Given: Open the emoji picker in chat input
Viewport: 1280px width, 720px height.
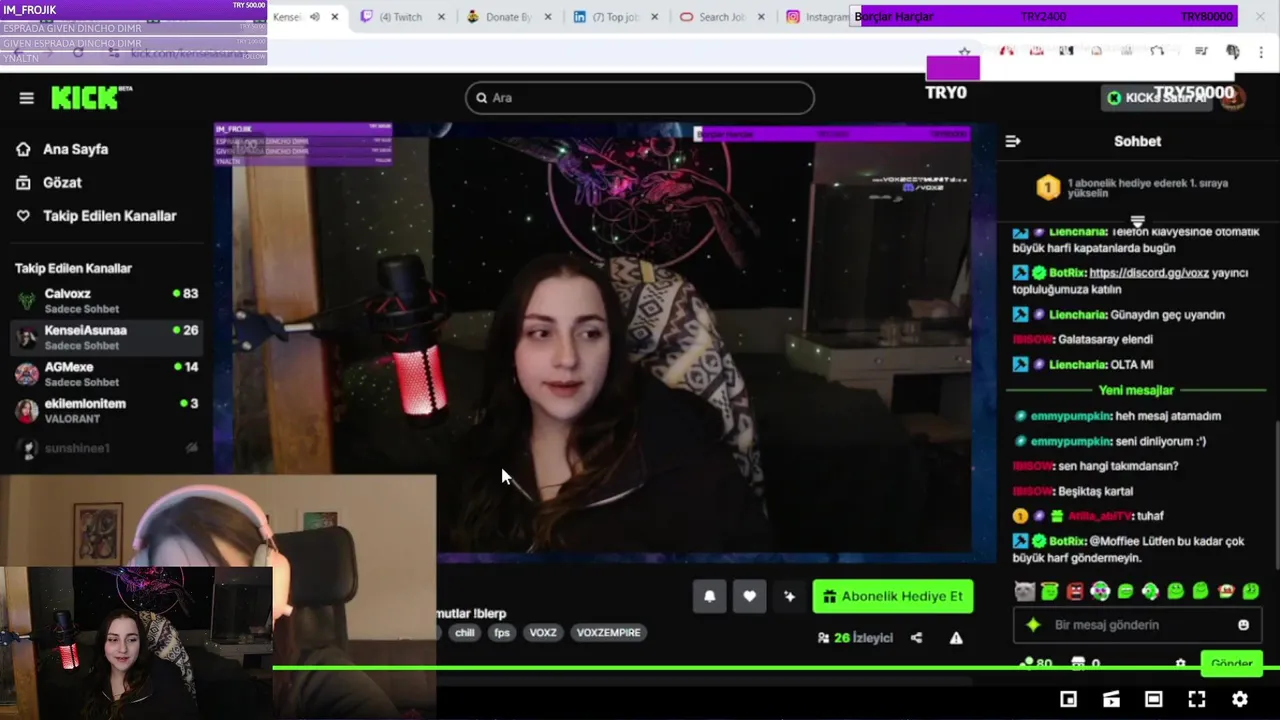Looking at the screenshot, I should 1243,625.
